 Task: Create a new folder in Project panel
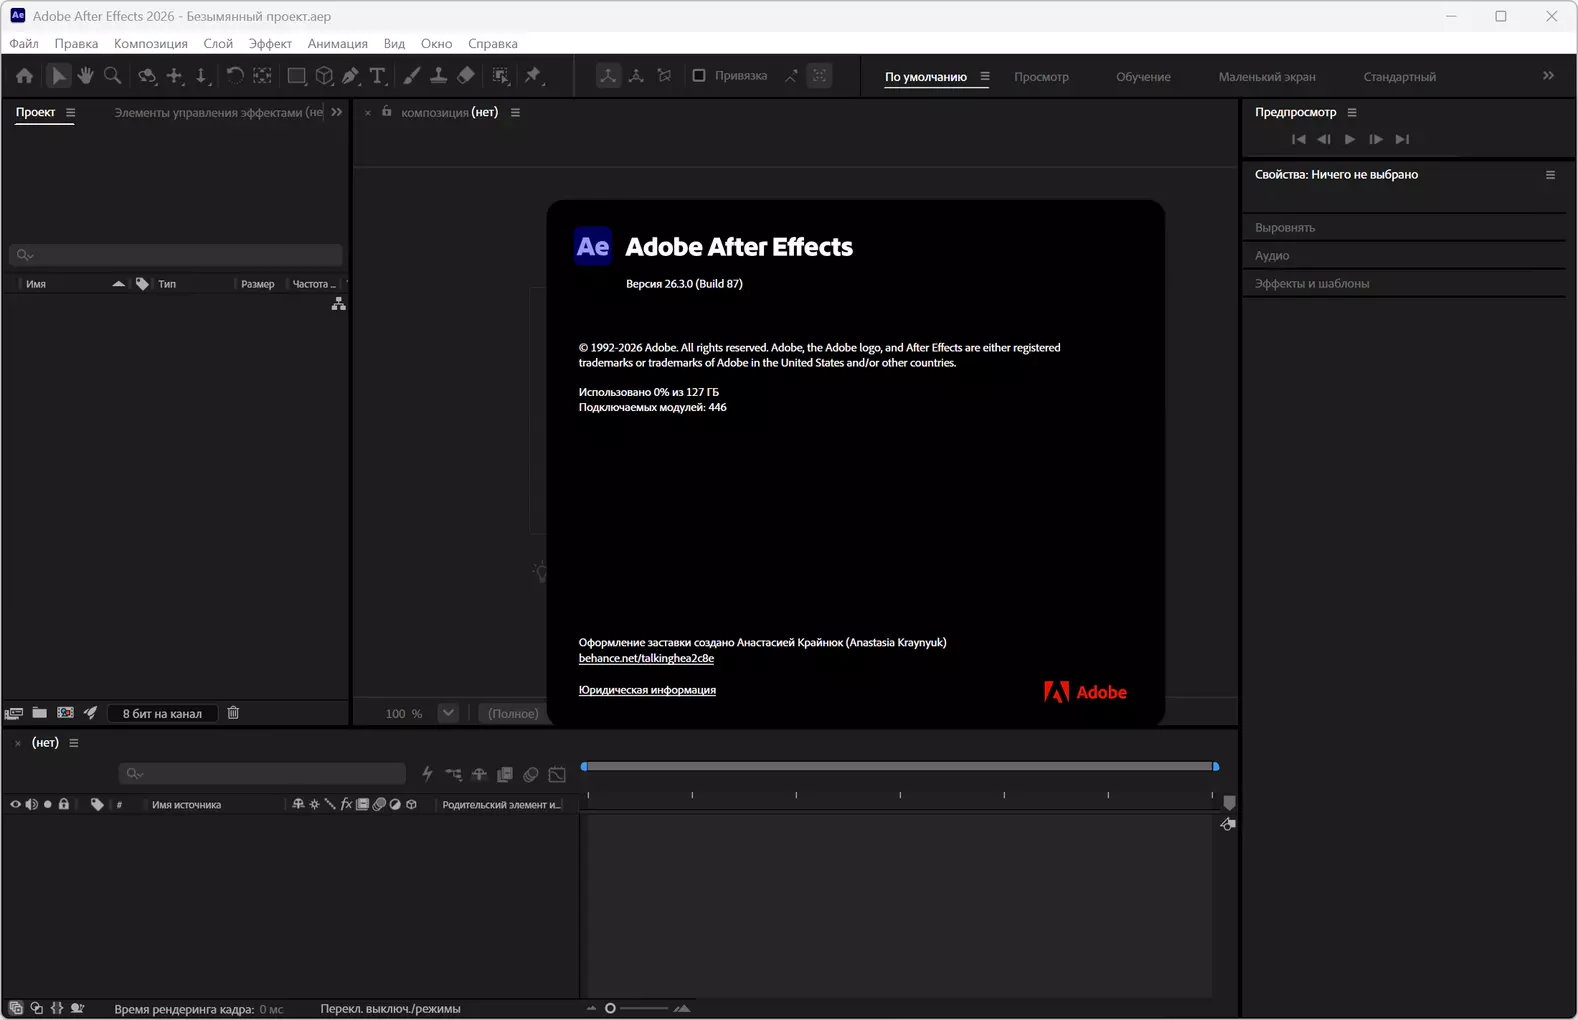click(40, 713)
